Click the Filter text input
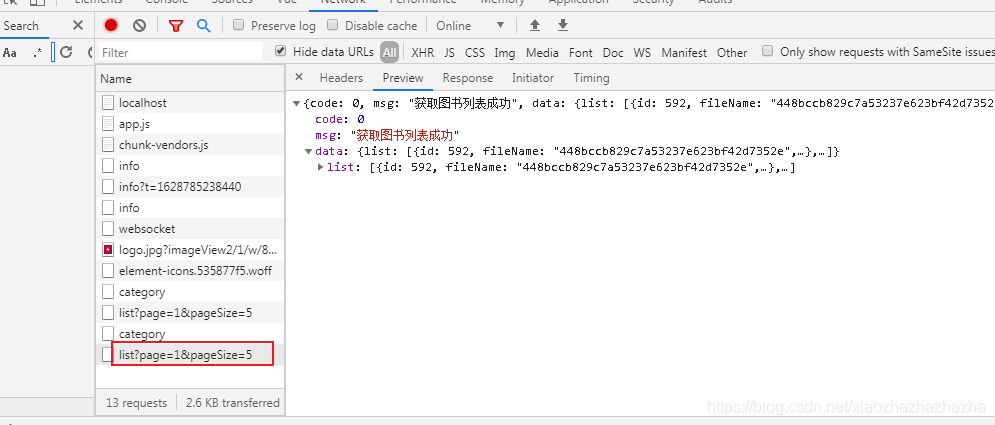Image resolution: width=995 pixels, height=425 pixels. 180,52
